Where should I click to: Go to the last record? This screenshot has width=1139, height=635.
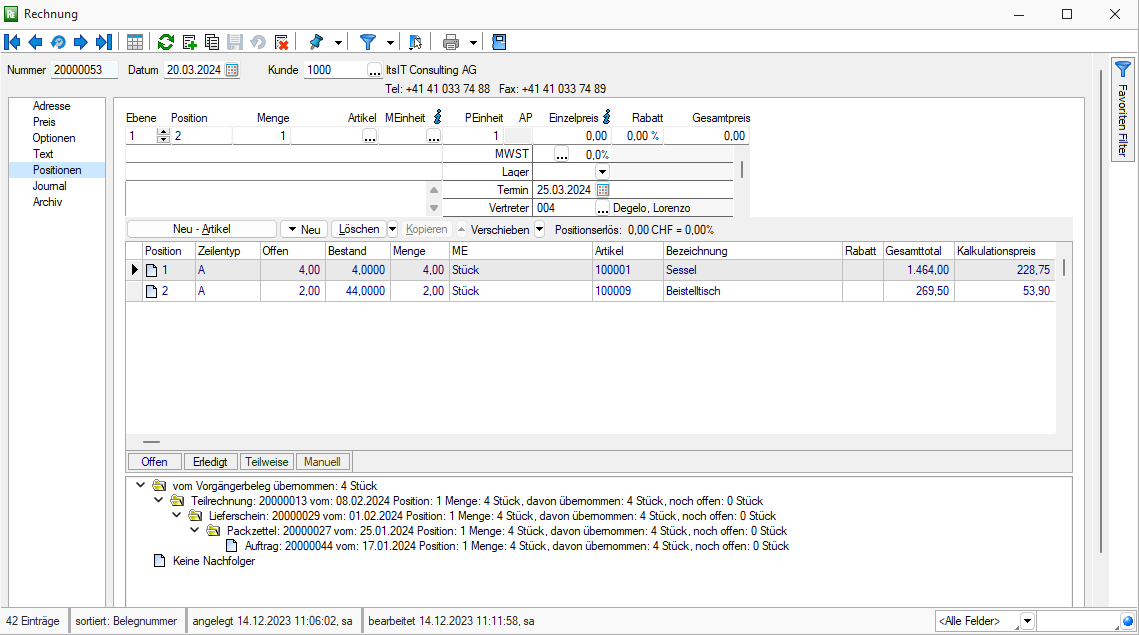pos(102,41)
